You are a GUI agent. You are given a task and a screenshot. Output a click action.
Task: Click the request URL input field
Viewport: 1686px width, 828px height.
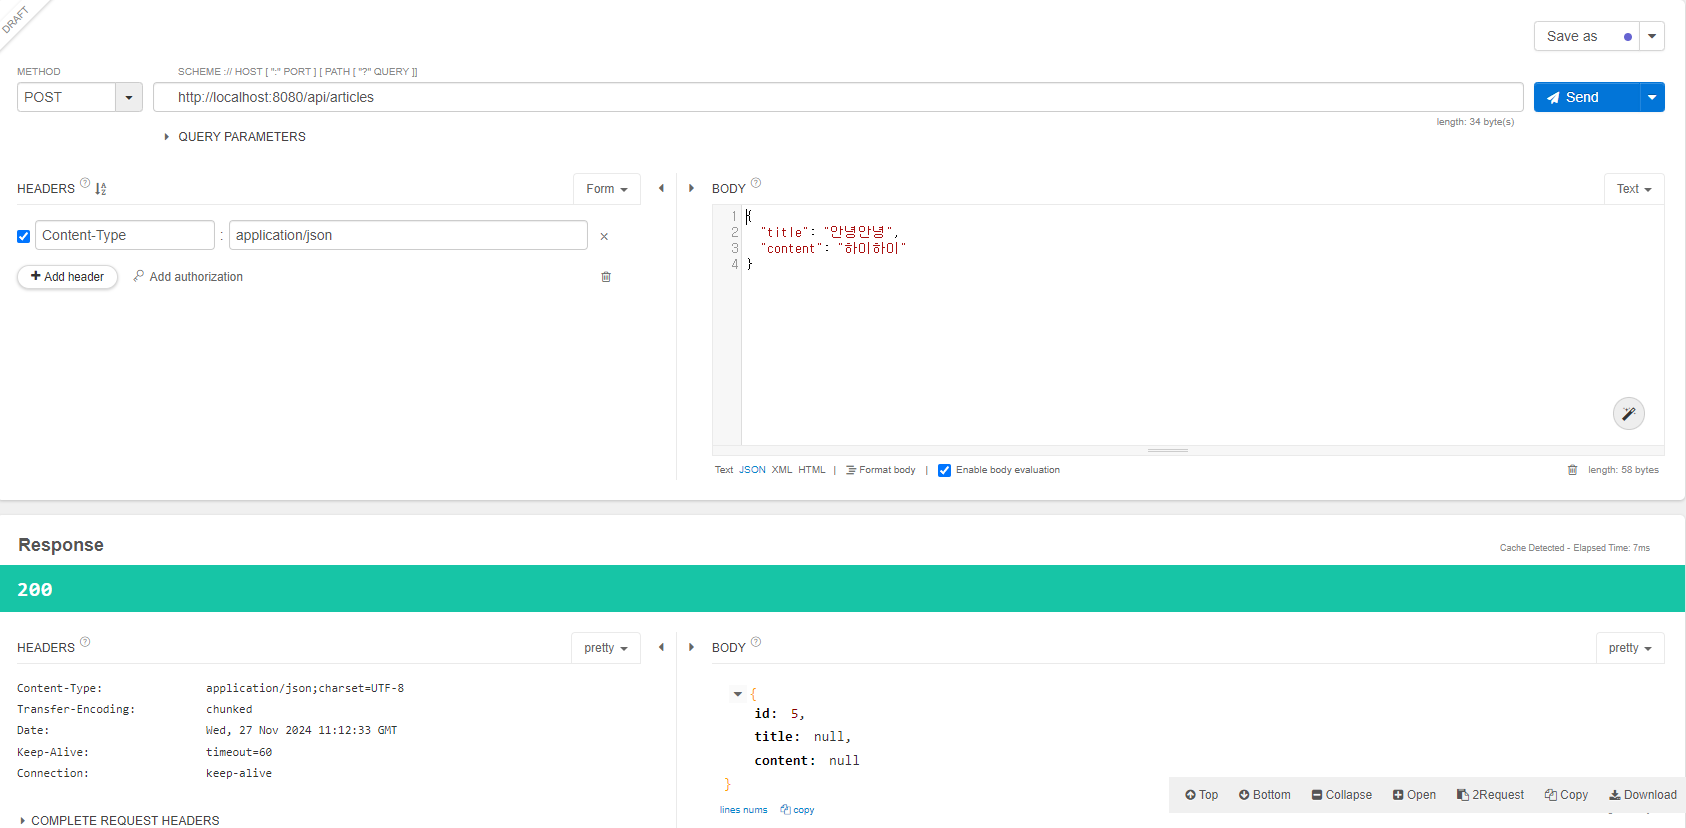(x=838, y=97)
